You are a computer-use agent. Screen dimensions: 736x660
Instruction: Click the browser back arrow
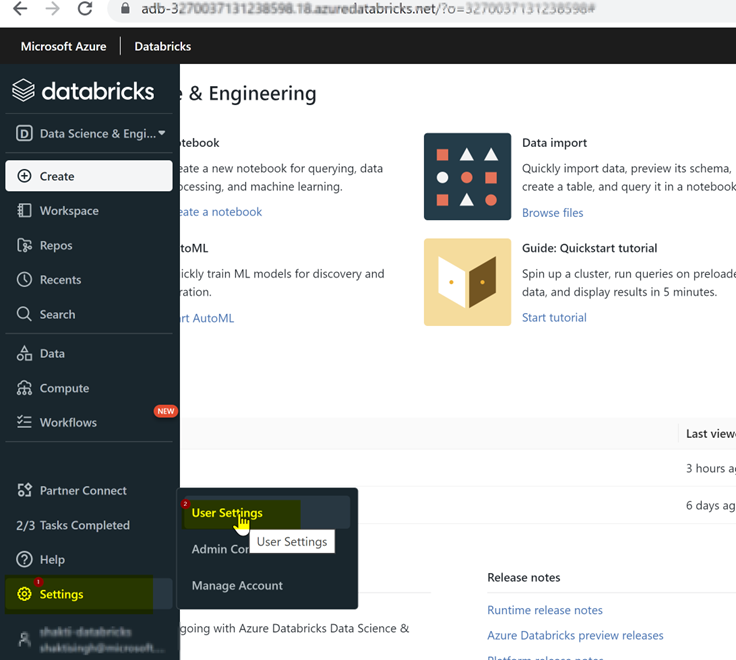[20, 8]
